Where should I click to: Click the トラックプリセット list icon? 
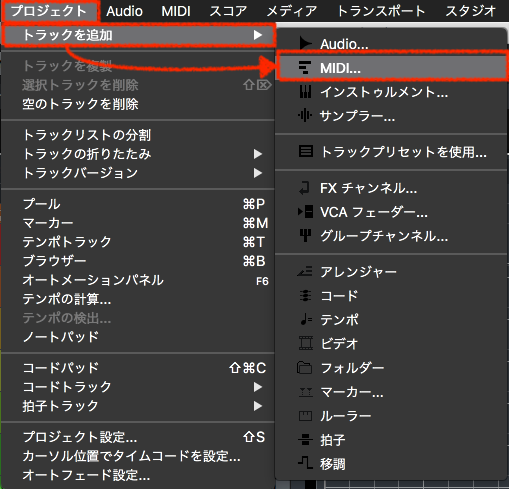pos(306,151)
